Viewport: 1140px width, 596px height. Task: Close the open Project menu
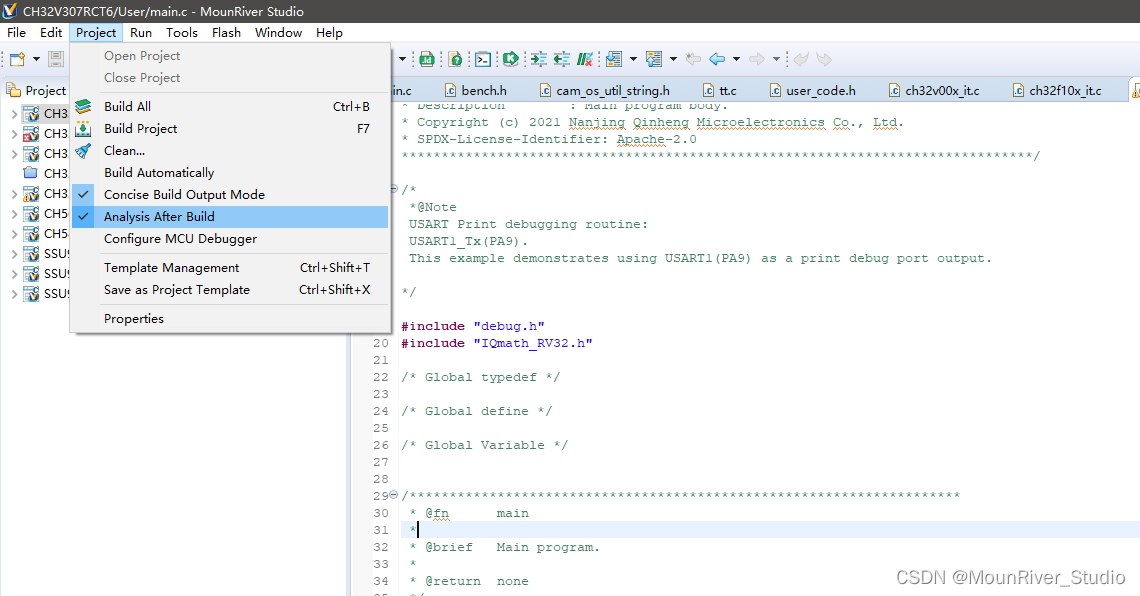point(96,33)
